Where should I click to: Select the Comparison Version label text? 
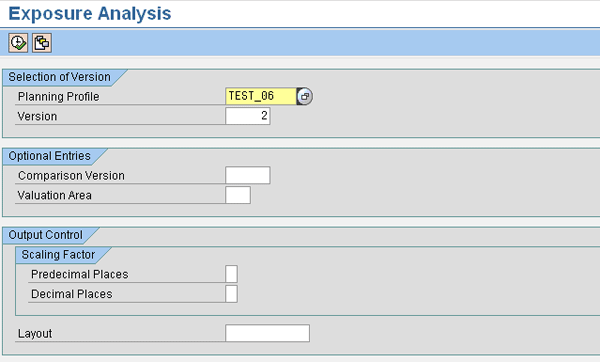click(x=71, y=176)
